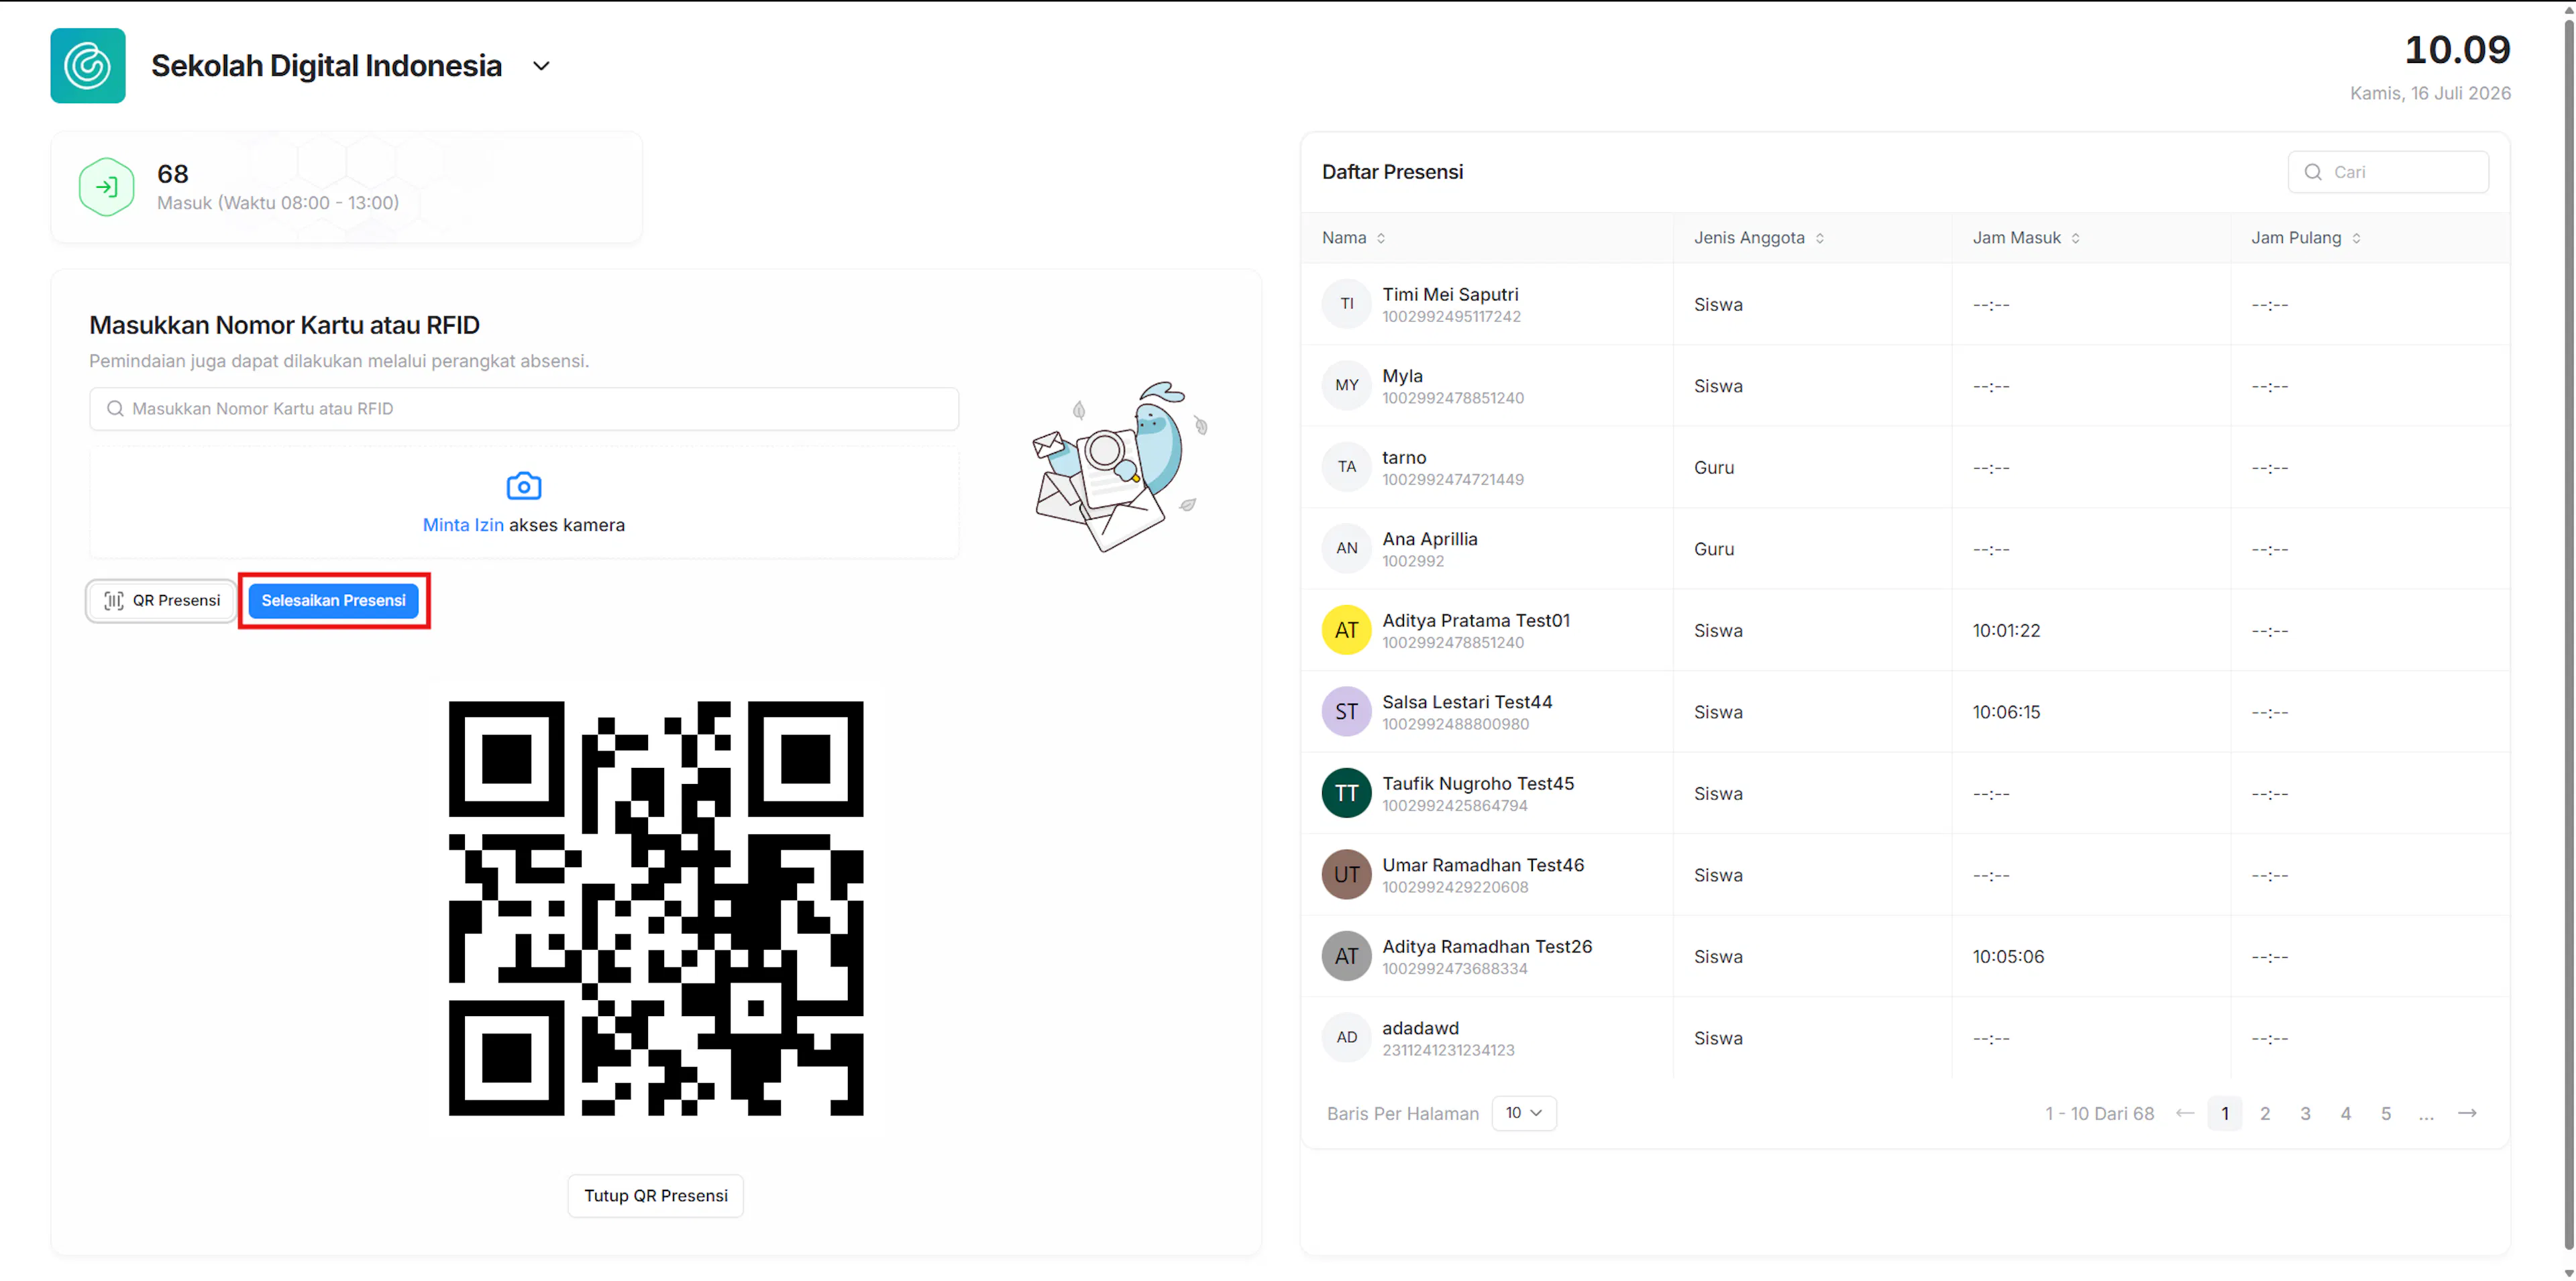Image resolution: width=2576 pixels, height=1281 pixels.
Task: Click the name Taufik Nugroho Test45
Action: coord(1478,784)
